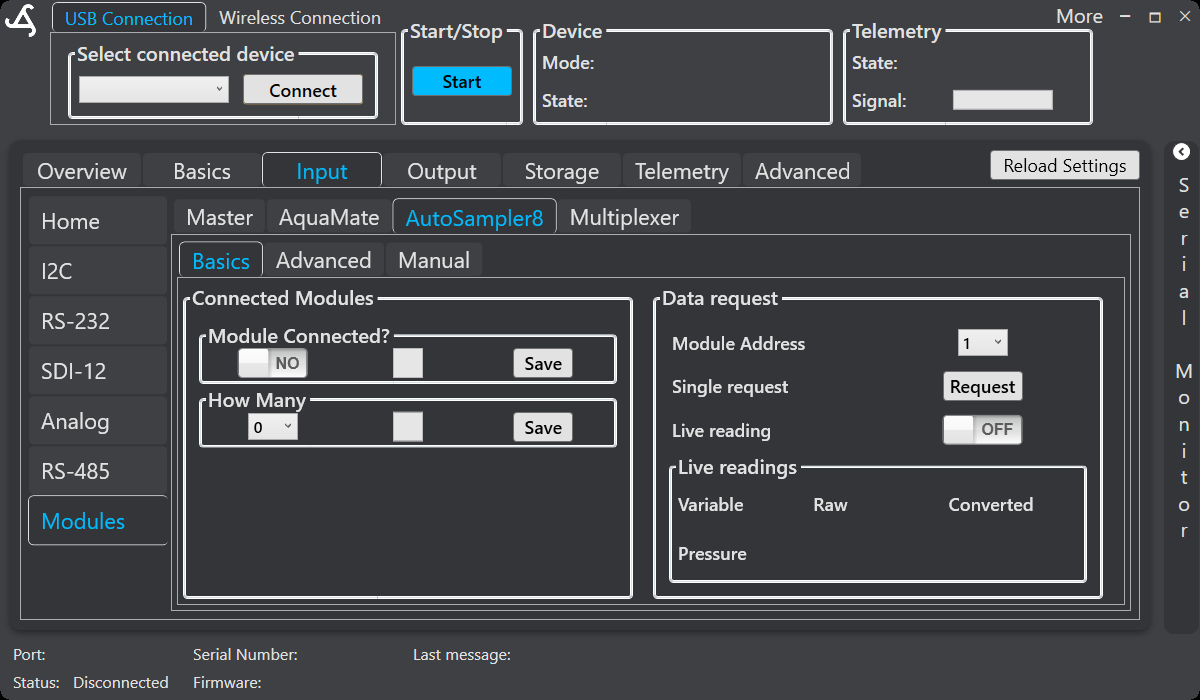Save the How Many setting
The height and width of the screenshot is (700, 1200).
click(543, 427)
